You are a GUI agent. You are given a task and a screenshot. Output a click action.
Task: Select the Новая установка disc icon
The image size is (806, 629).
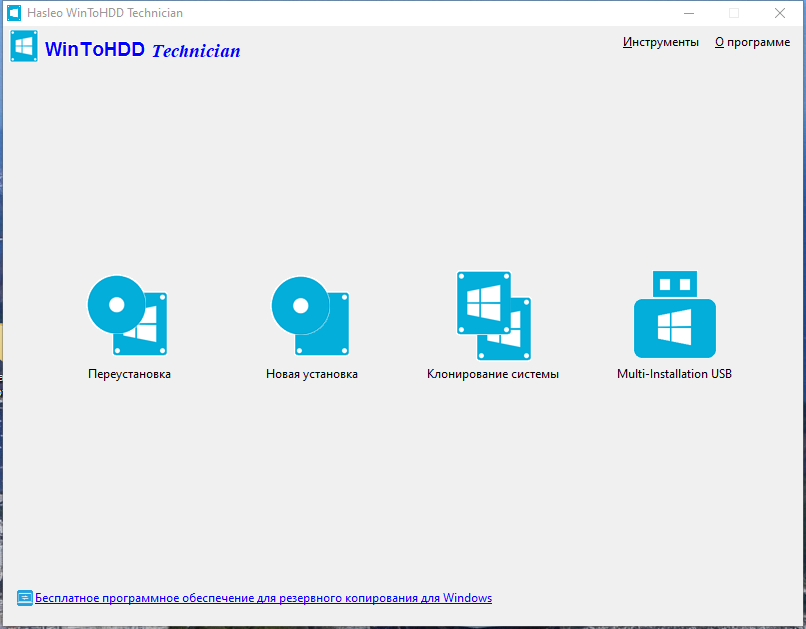click(308, 313)
